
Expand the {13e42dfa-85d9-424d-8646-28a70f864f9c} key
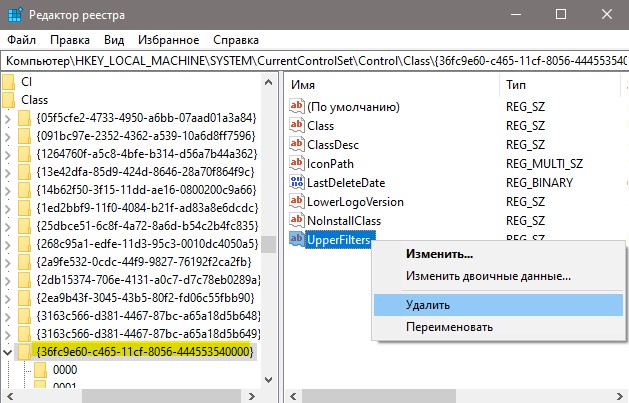click(x=8, y=172)
